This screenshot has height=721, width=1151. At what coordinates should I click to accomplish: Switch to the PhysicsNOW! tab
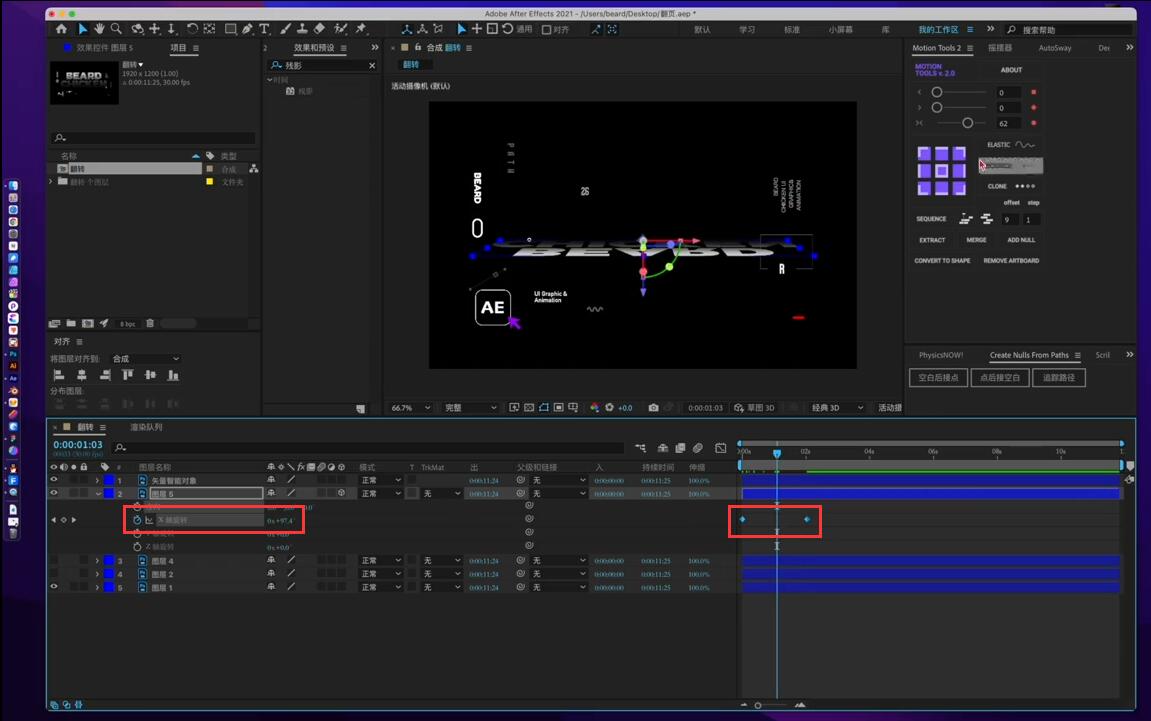pyautogui.click(x=940, y=355)
